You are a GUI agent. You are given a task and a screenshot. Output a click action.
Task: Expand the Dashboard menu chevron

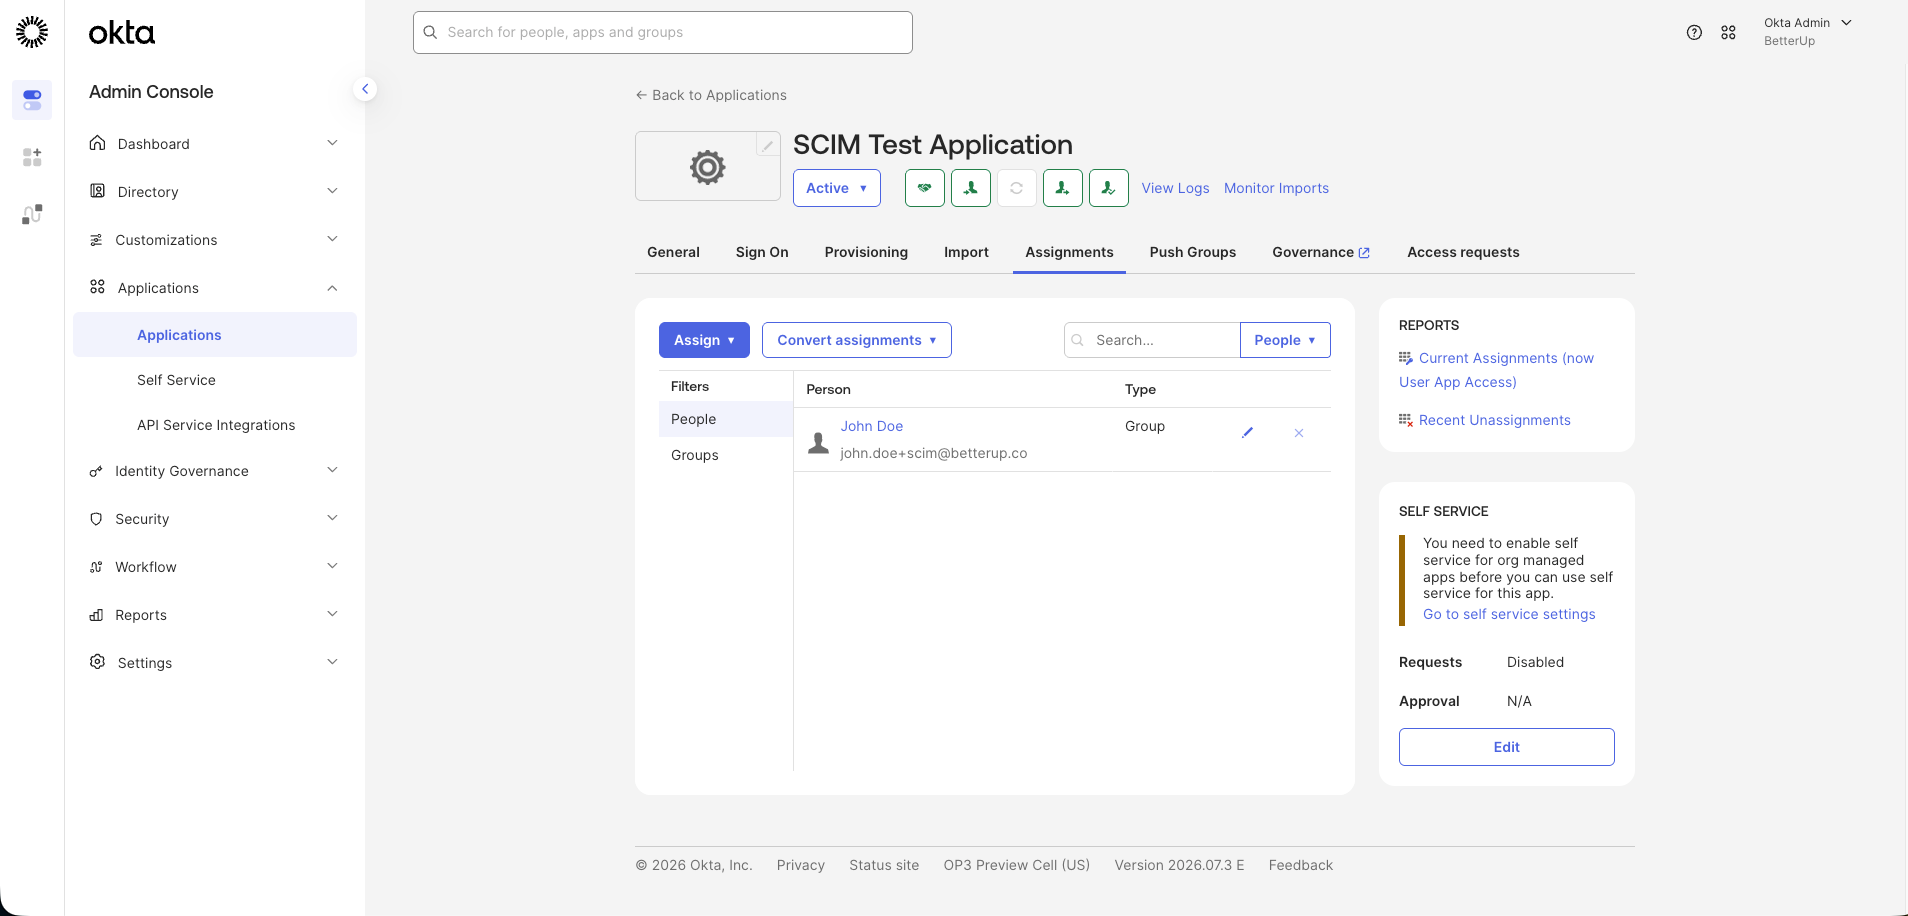[x=332, y=143]
